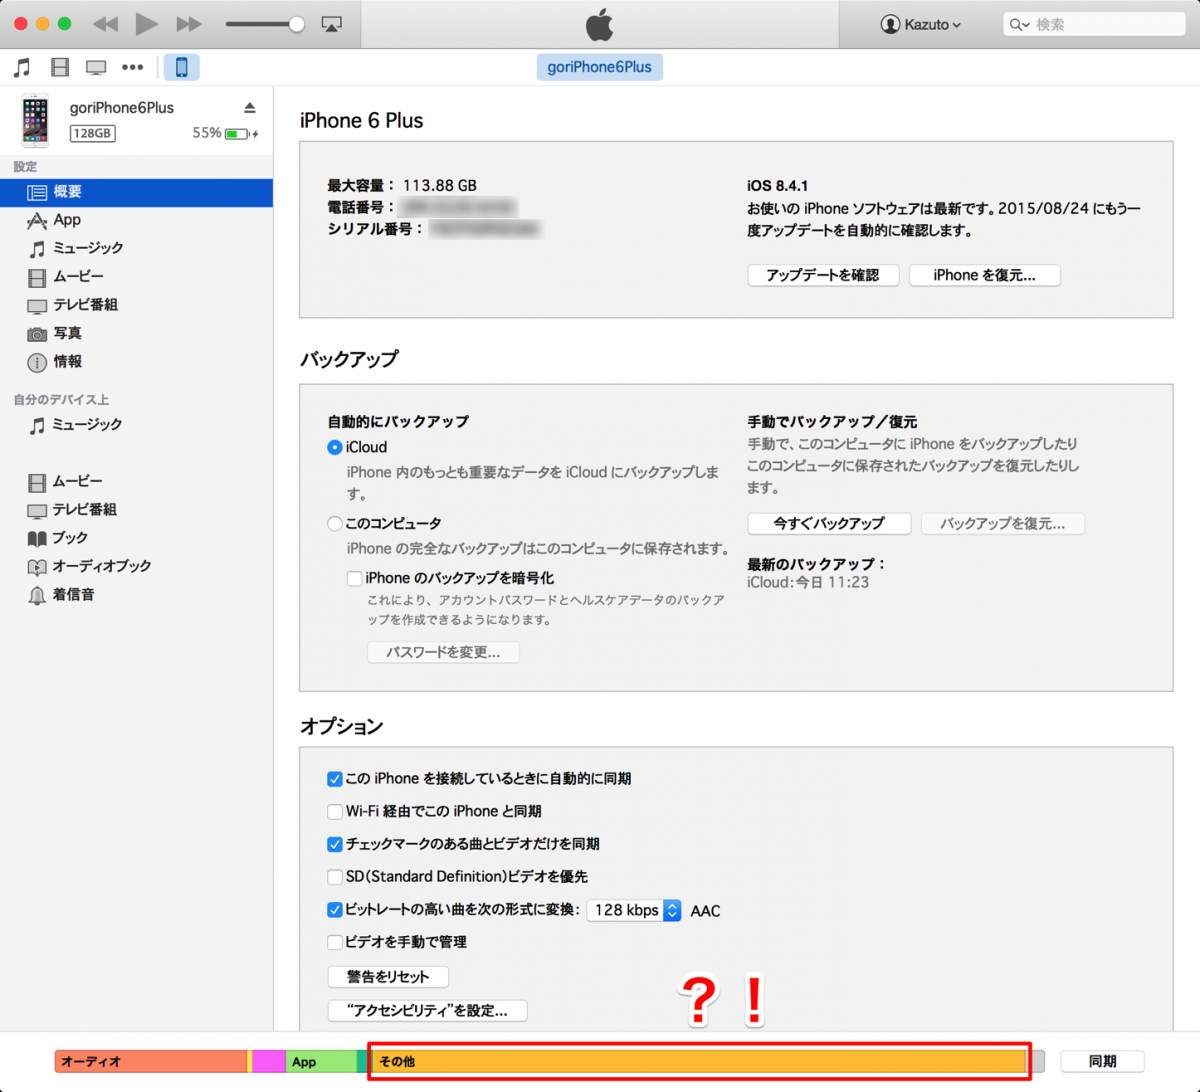Eject goriPhone6Plus using the eject icon
This screenshot has height=1092, width=1200.
coord(249,107)
